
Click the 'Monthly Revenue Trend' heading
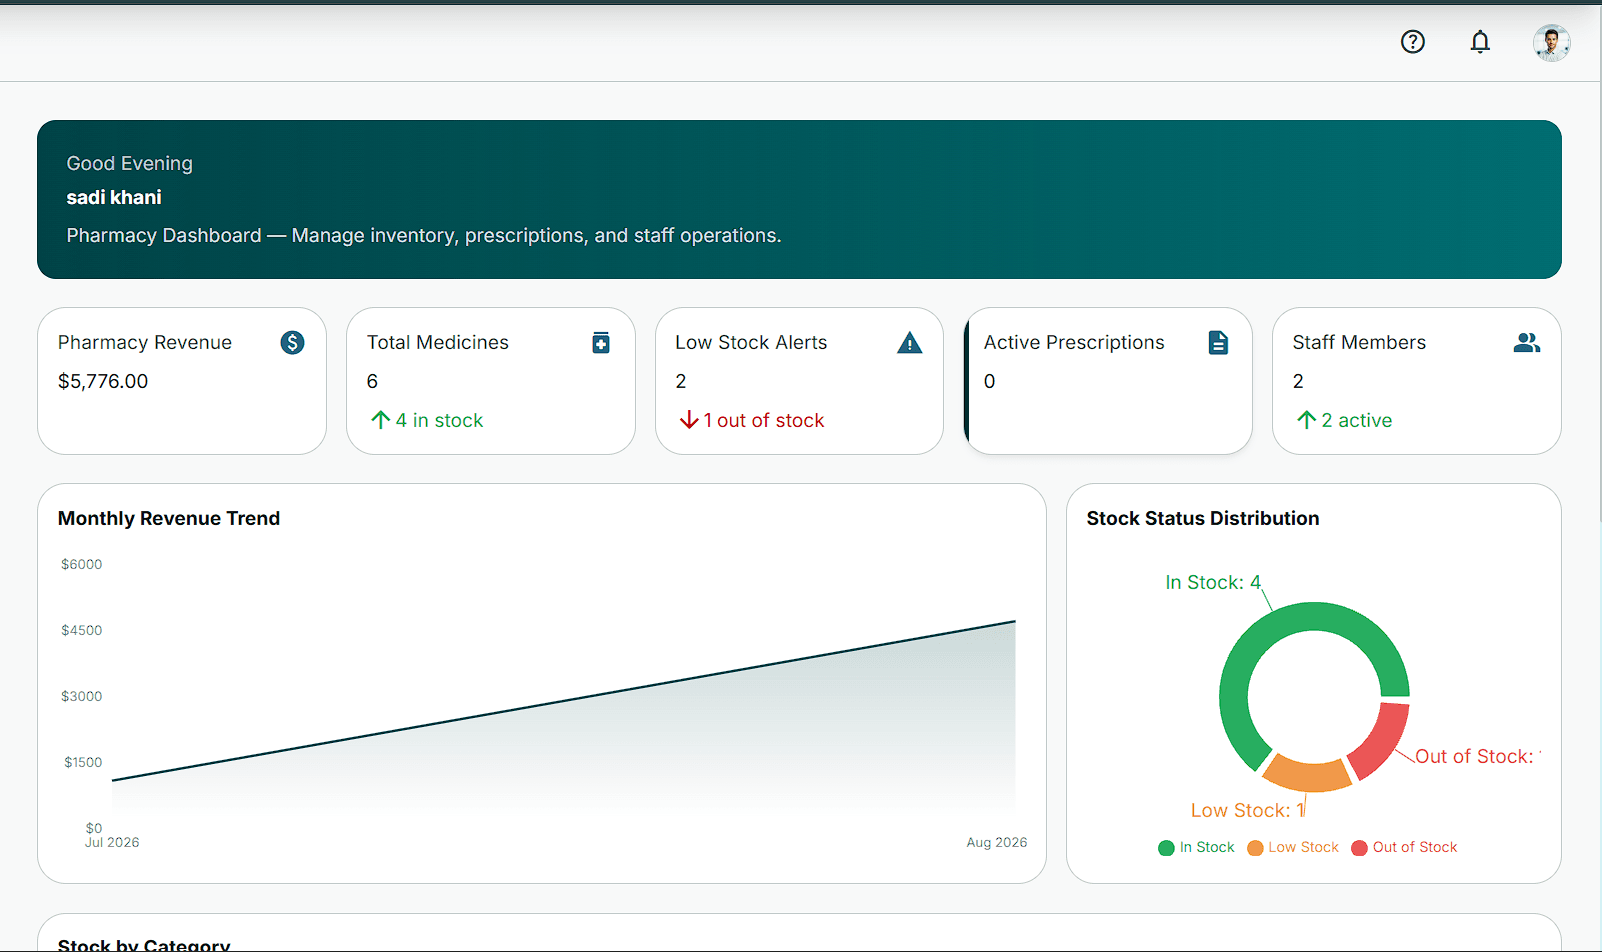[x=169, y=519]
